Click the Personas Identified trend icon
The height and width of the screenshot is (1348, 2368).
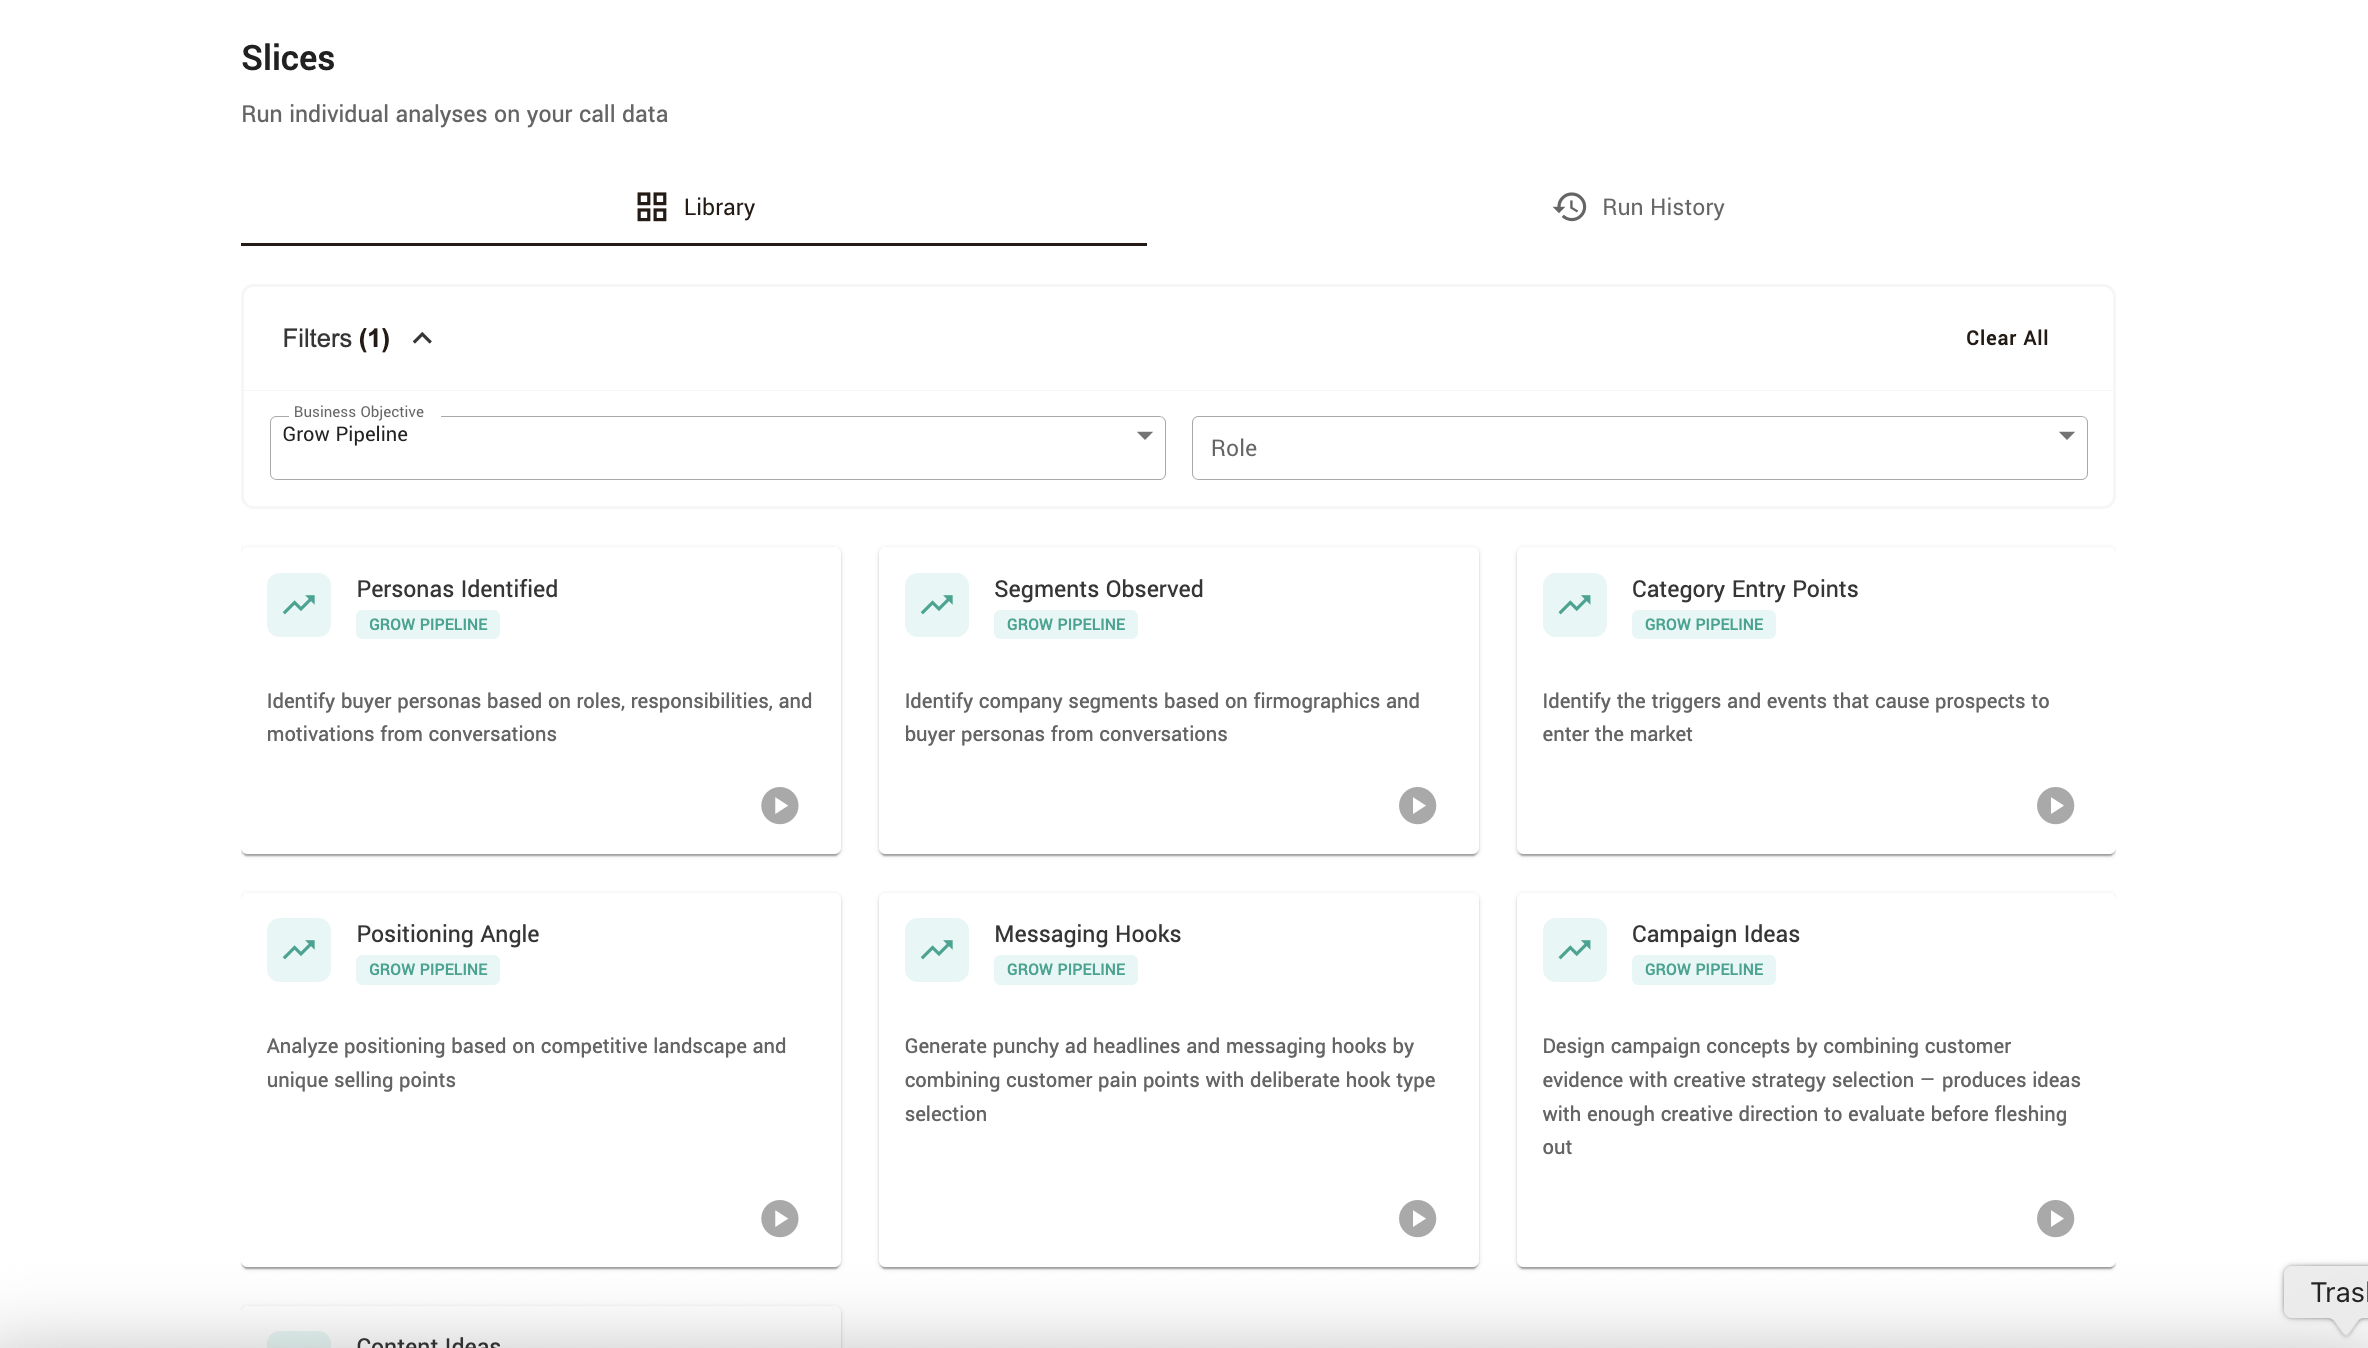[299, 605]
